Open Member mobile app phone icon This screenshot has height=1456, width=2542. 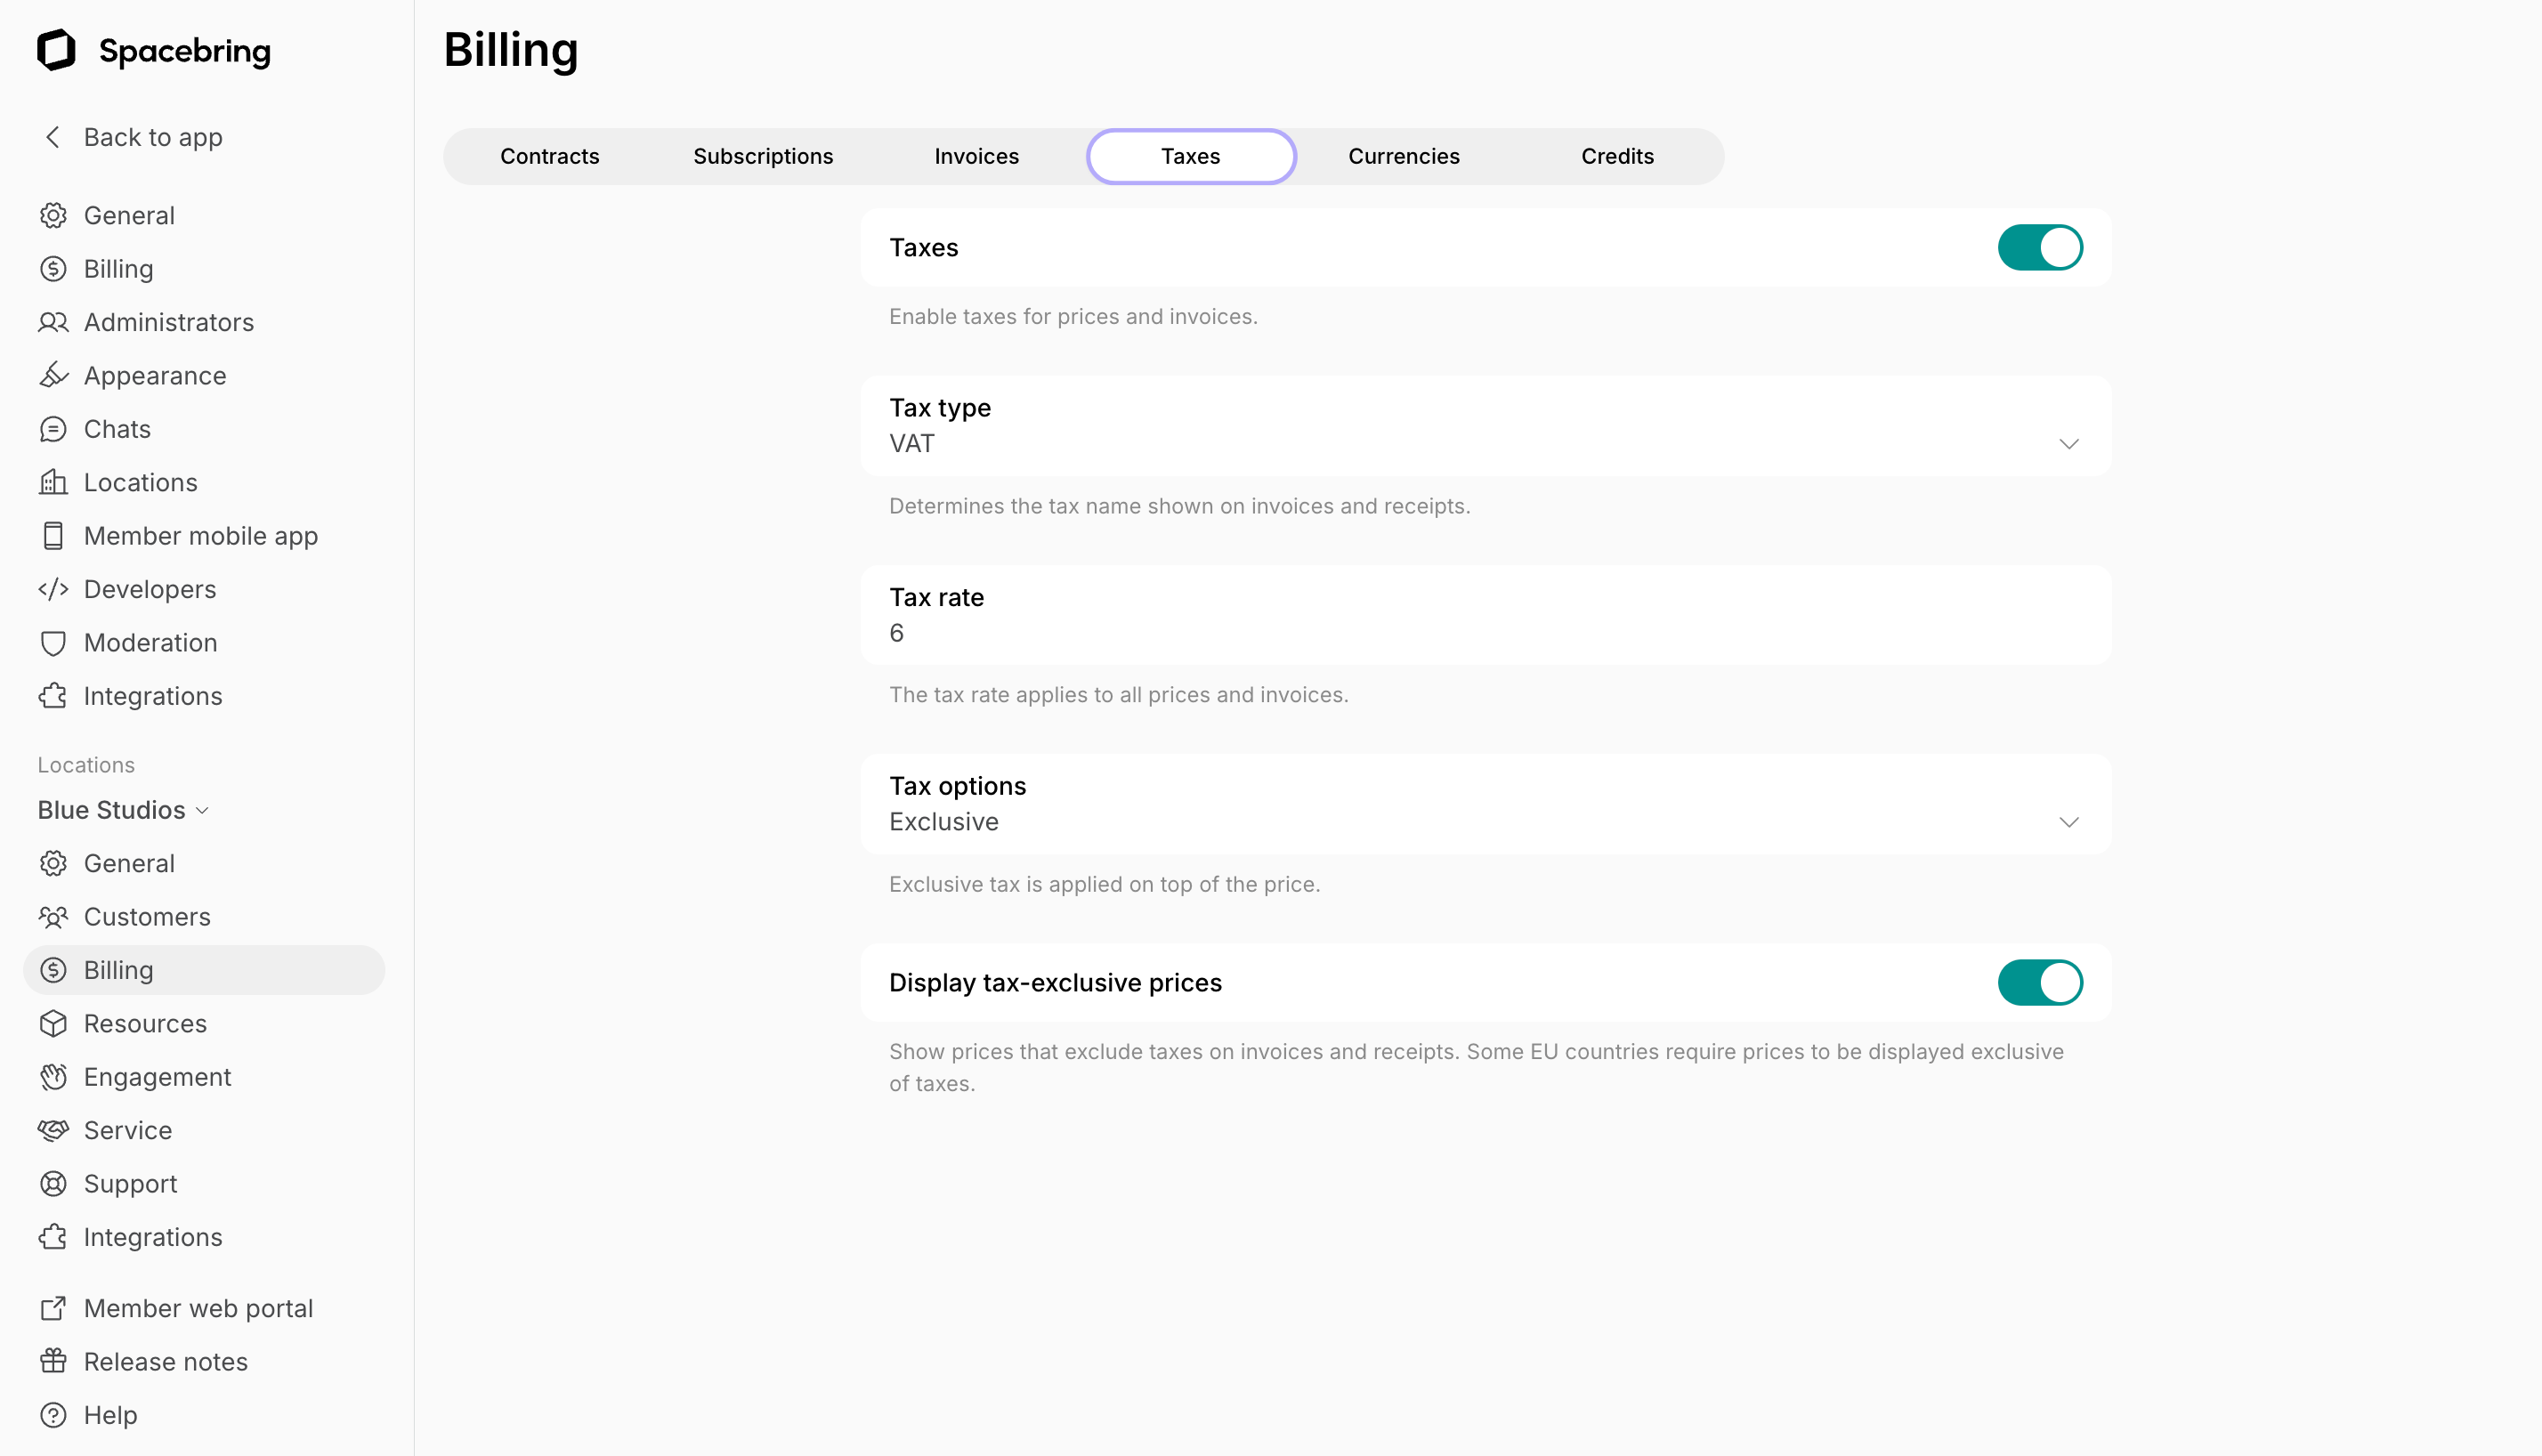53,536
